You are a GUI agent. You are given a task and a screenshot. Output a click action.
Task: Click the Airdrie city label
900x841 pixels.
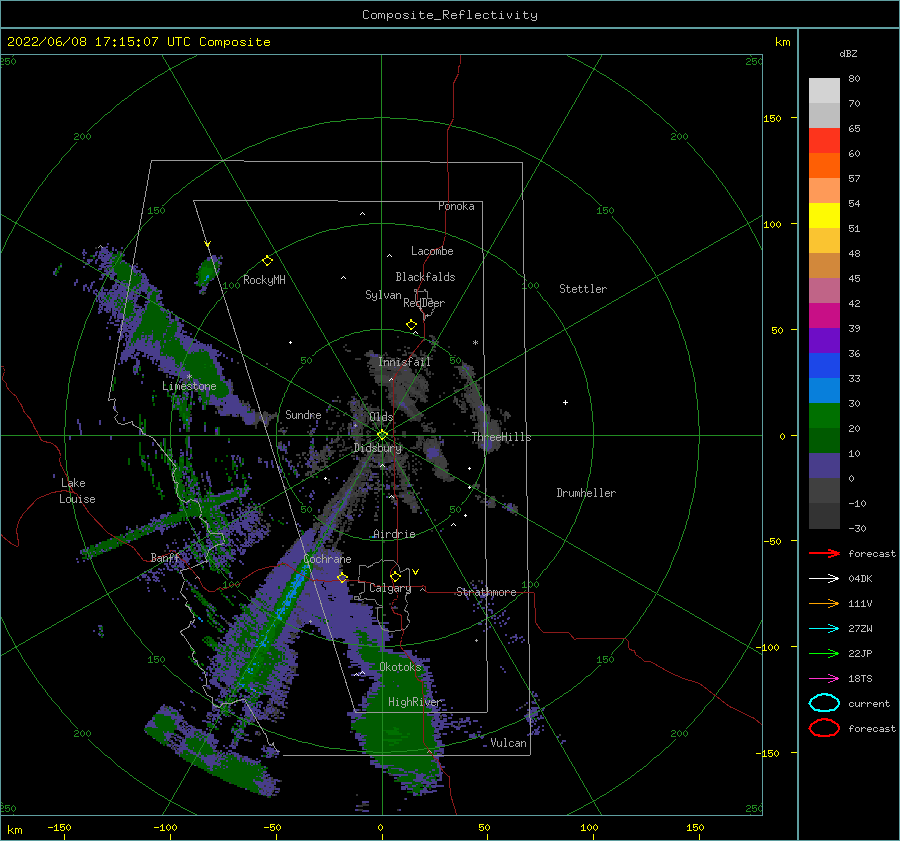pos(394,534)
